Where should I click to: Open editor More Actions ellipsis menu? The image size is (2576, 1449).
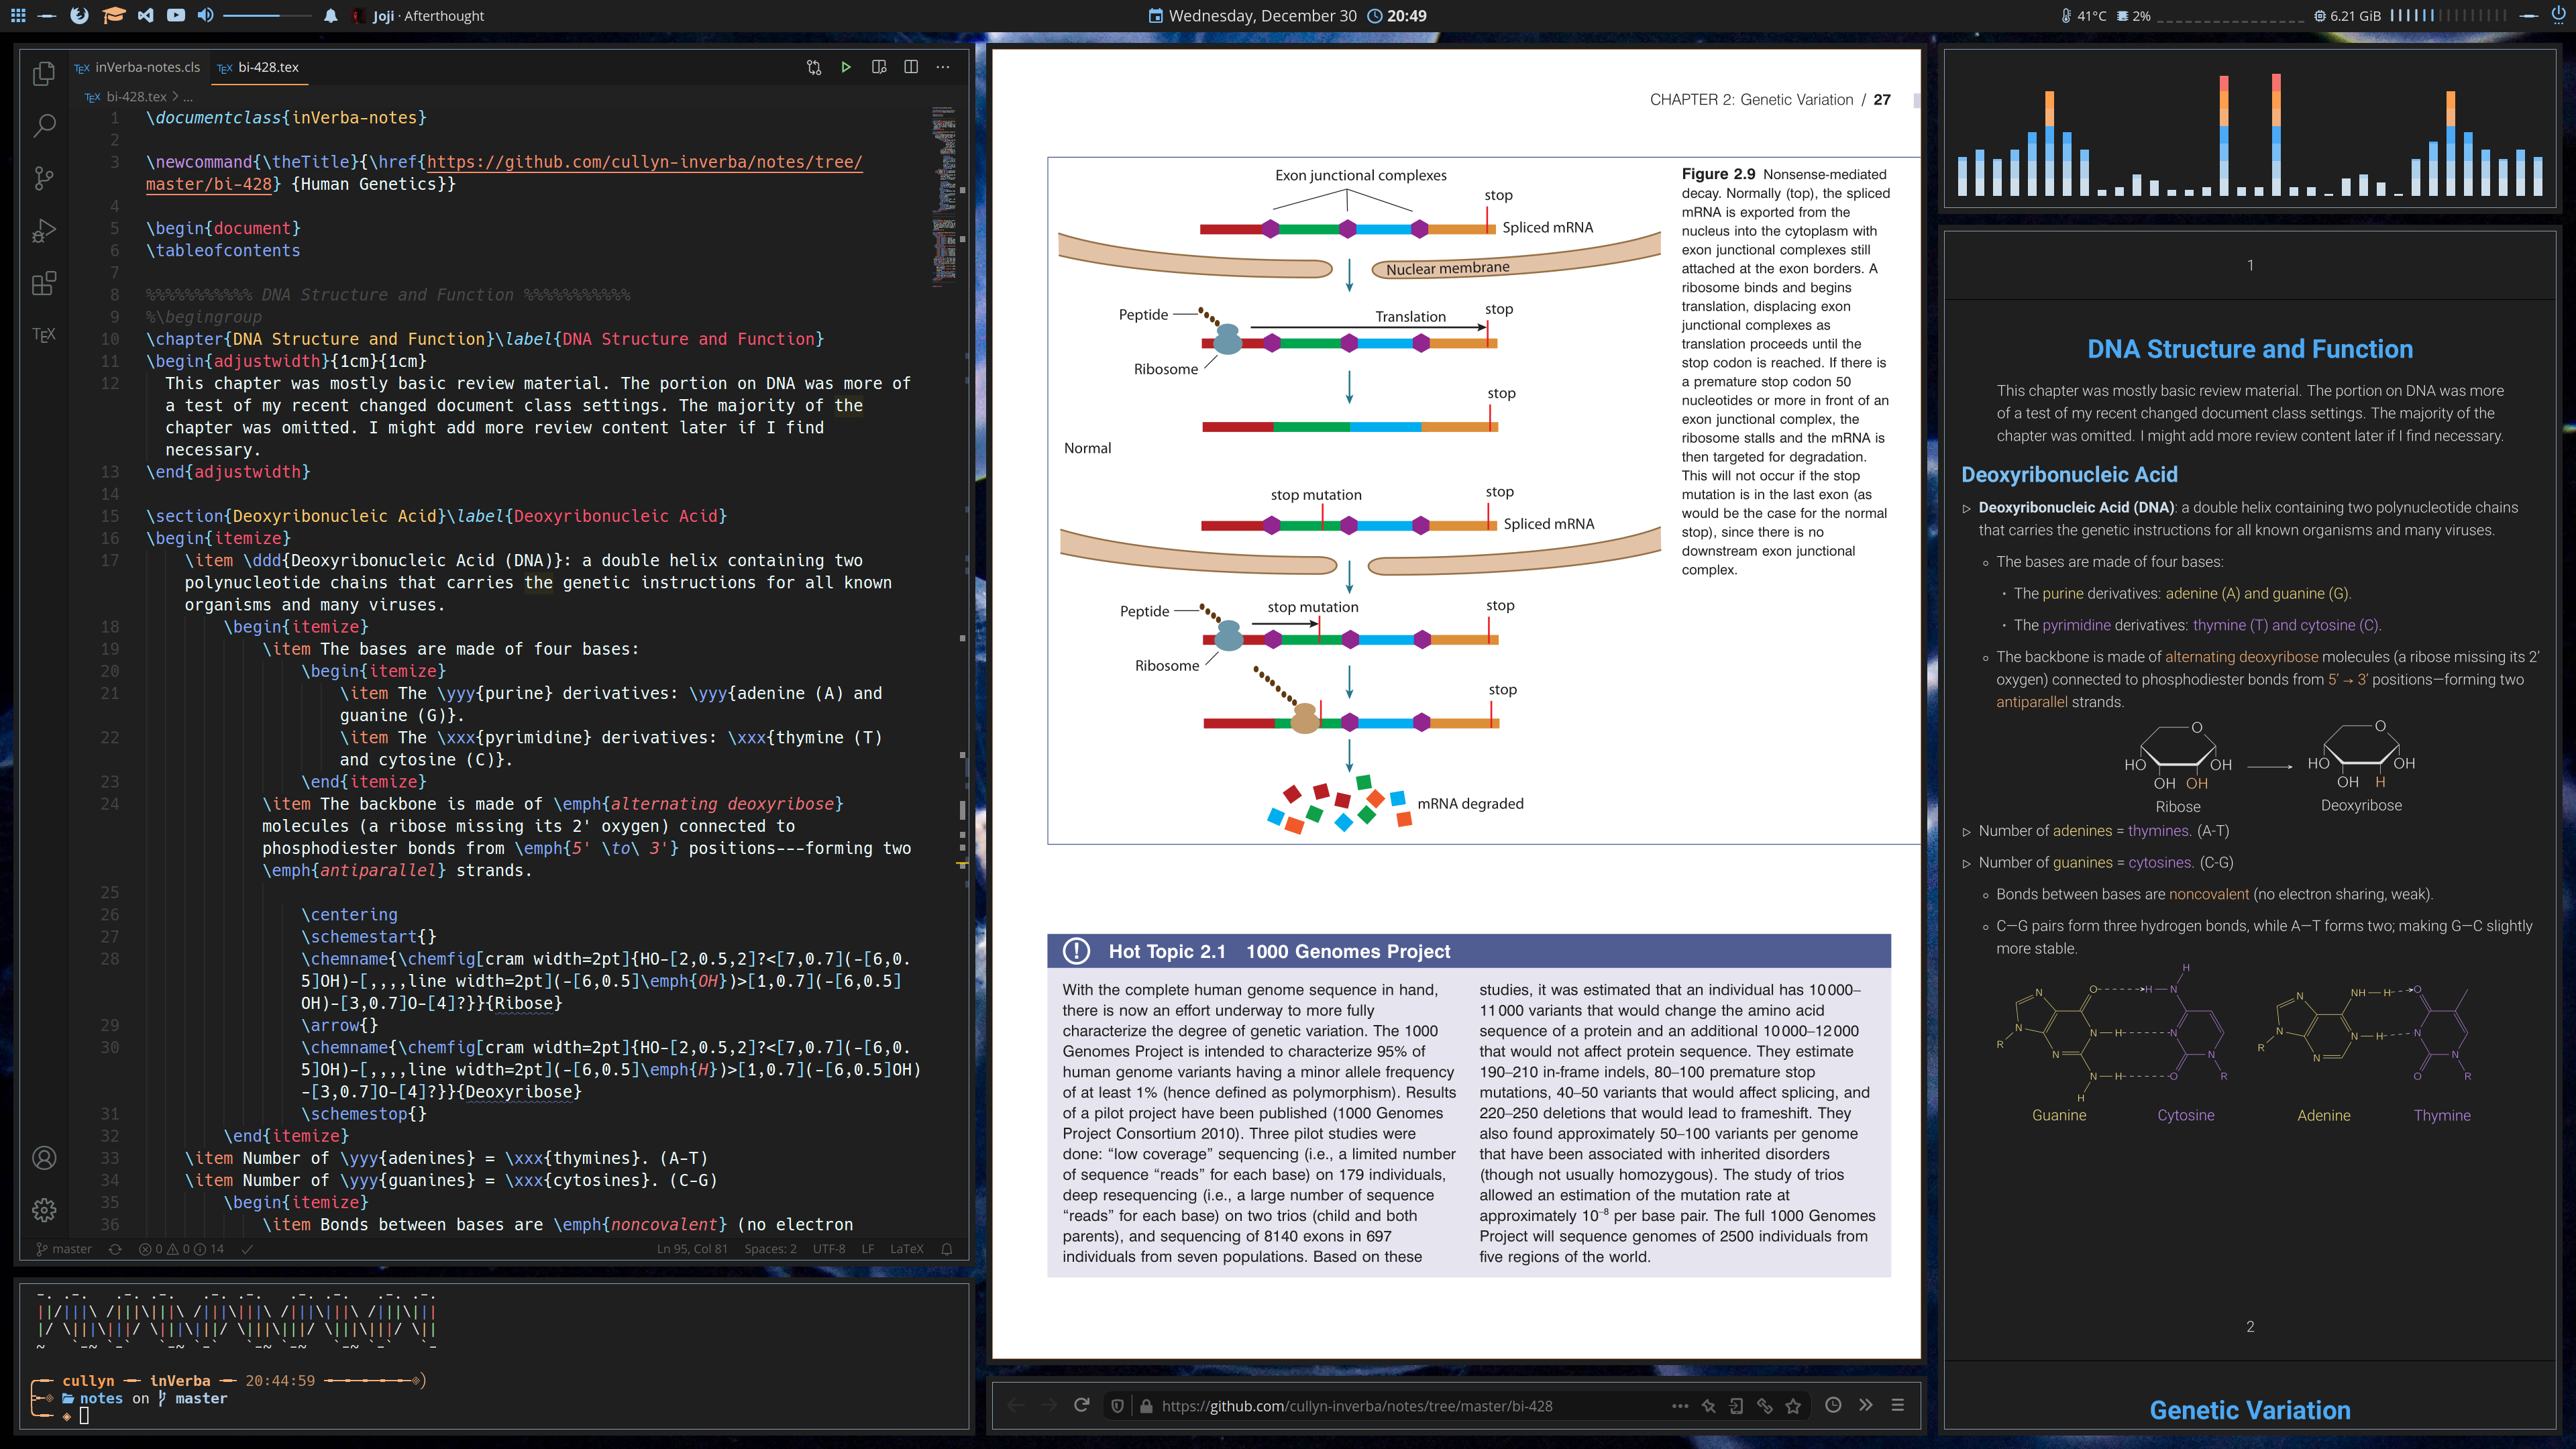943,67
